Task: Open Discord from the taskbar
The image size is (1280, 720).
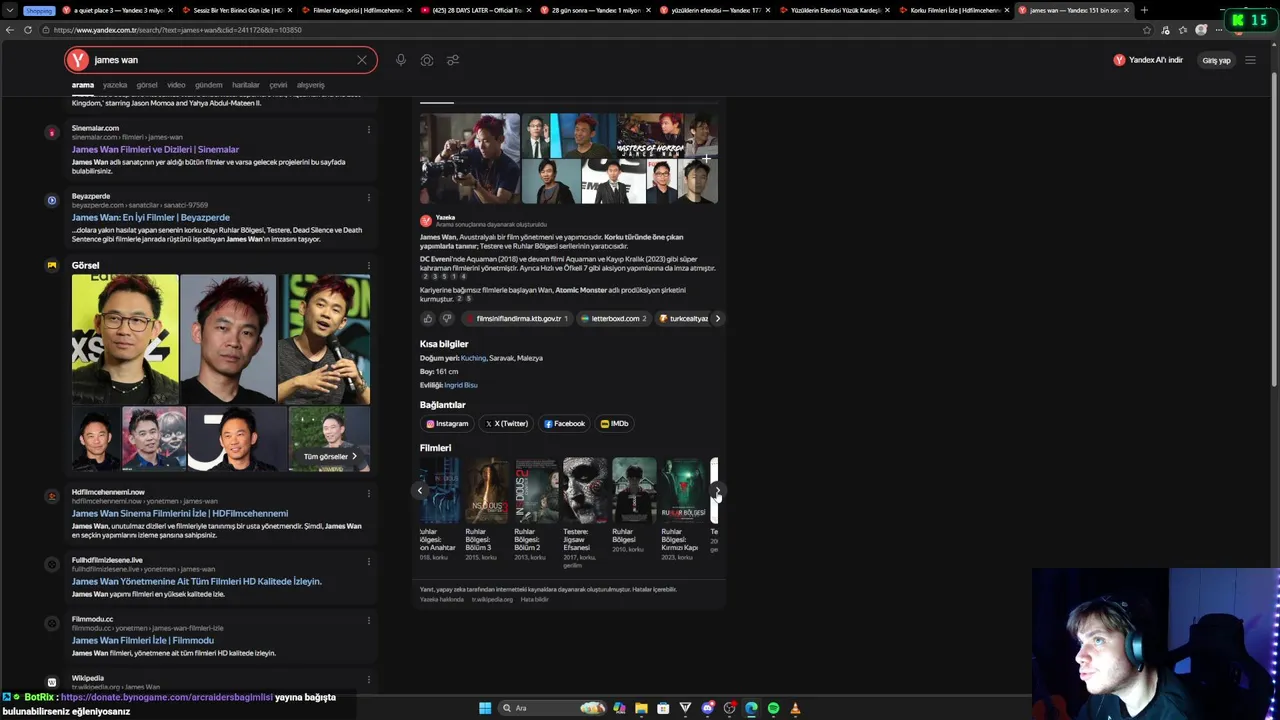Action: pos(708,708)
